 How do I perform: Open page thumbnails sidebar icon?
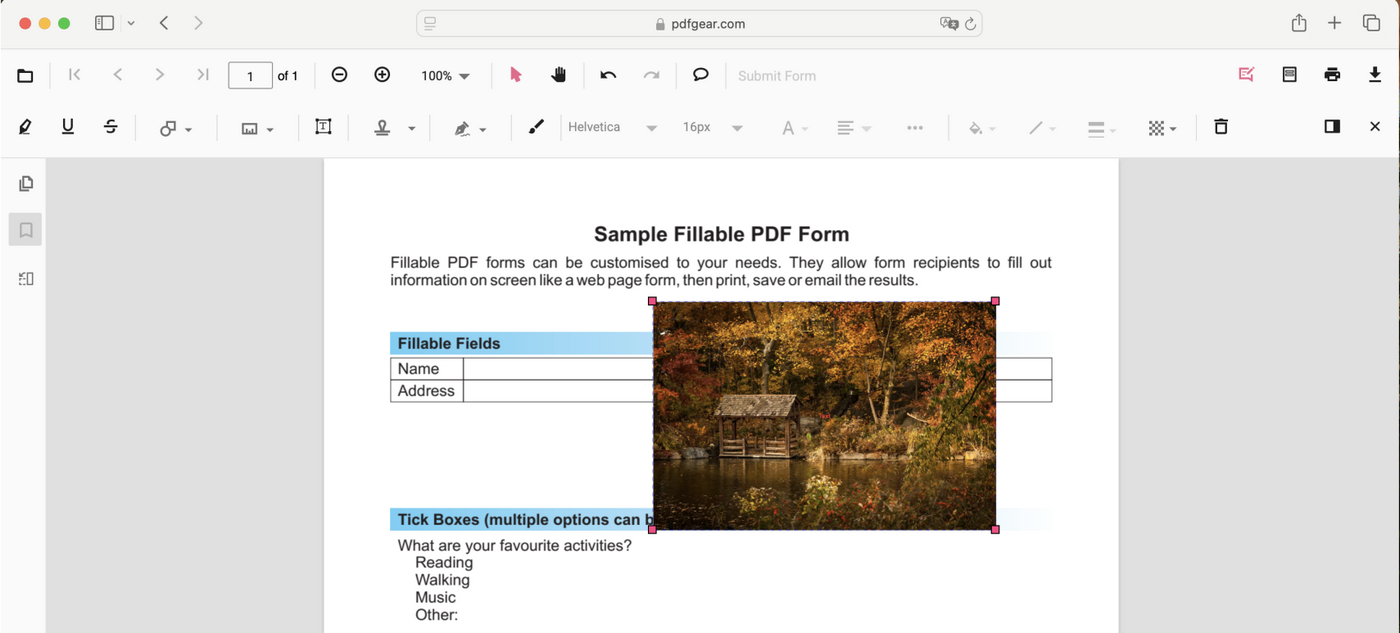pyautogui.click(x=26, y=183)
